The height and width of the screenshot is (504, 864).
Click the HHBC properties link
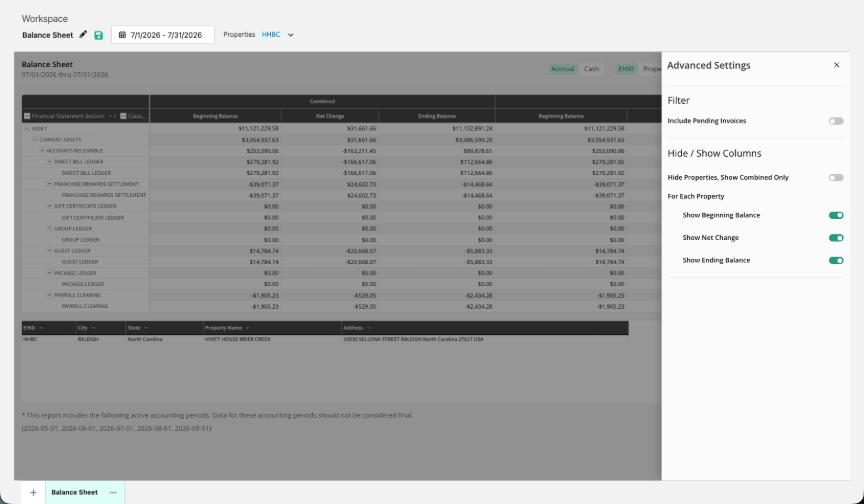(x=271, y=35)
